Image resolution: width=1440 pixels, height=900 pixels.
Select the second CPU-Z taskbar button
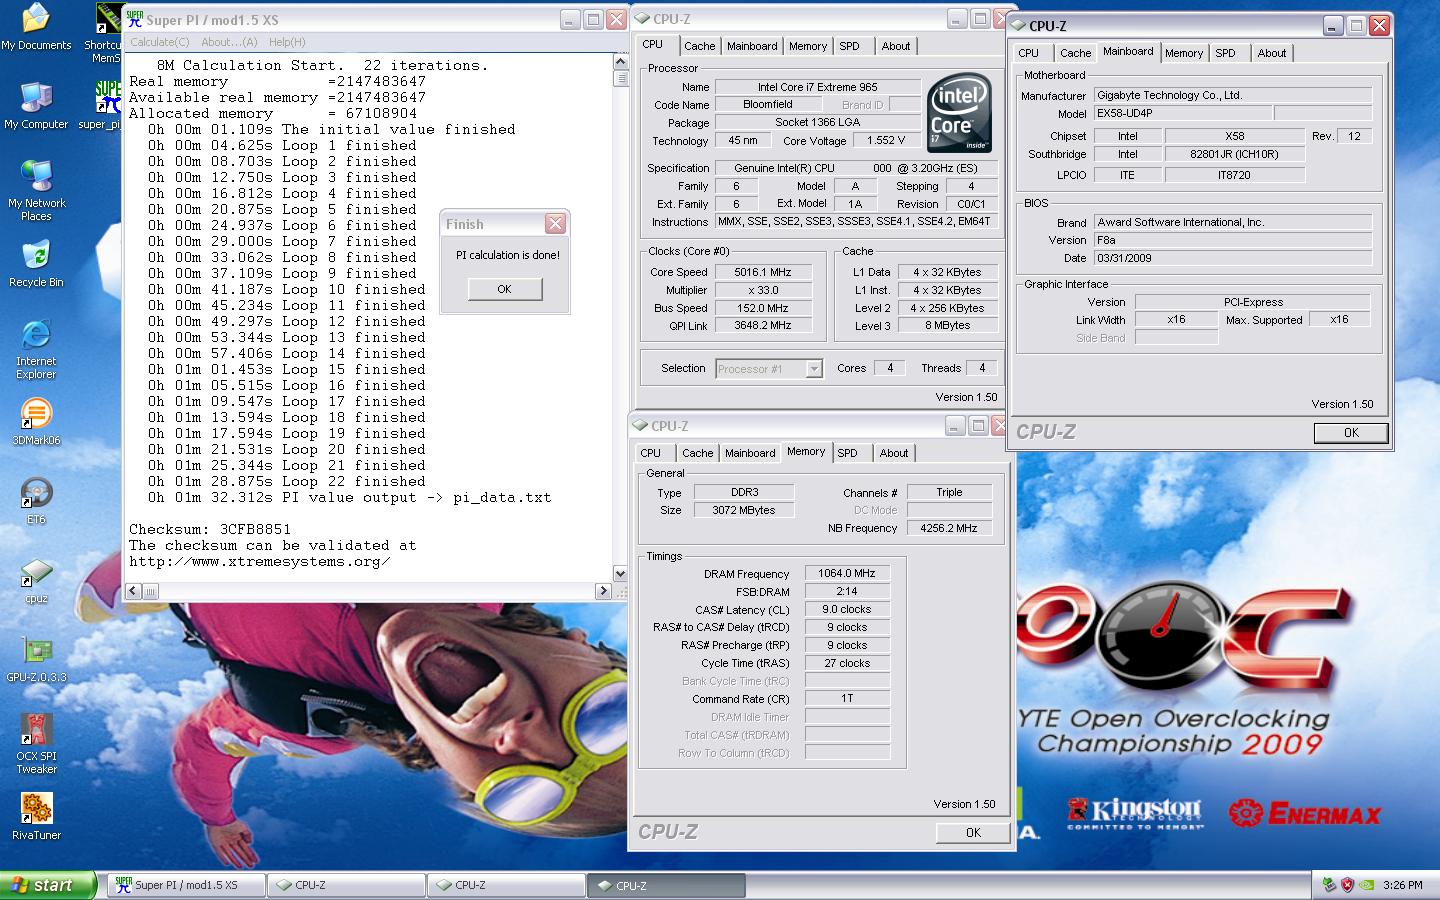point(506,885)
